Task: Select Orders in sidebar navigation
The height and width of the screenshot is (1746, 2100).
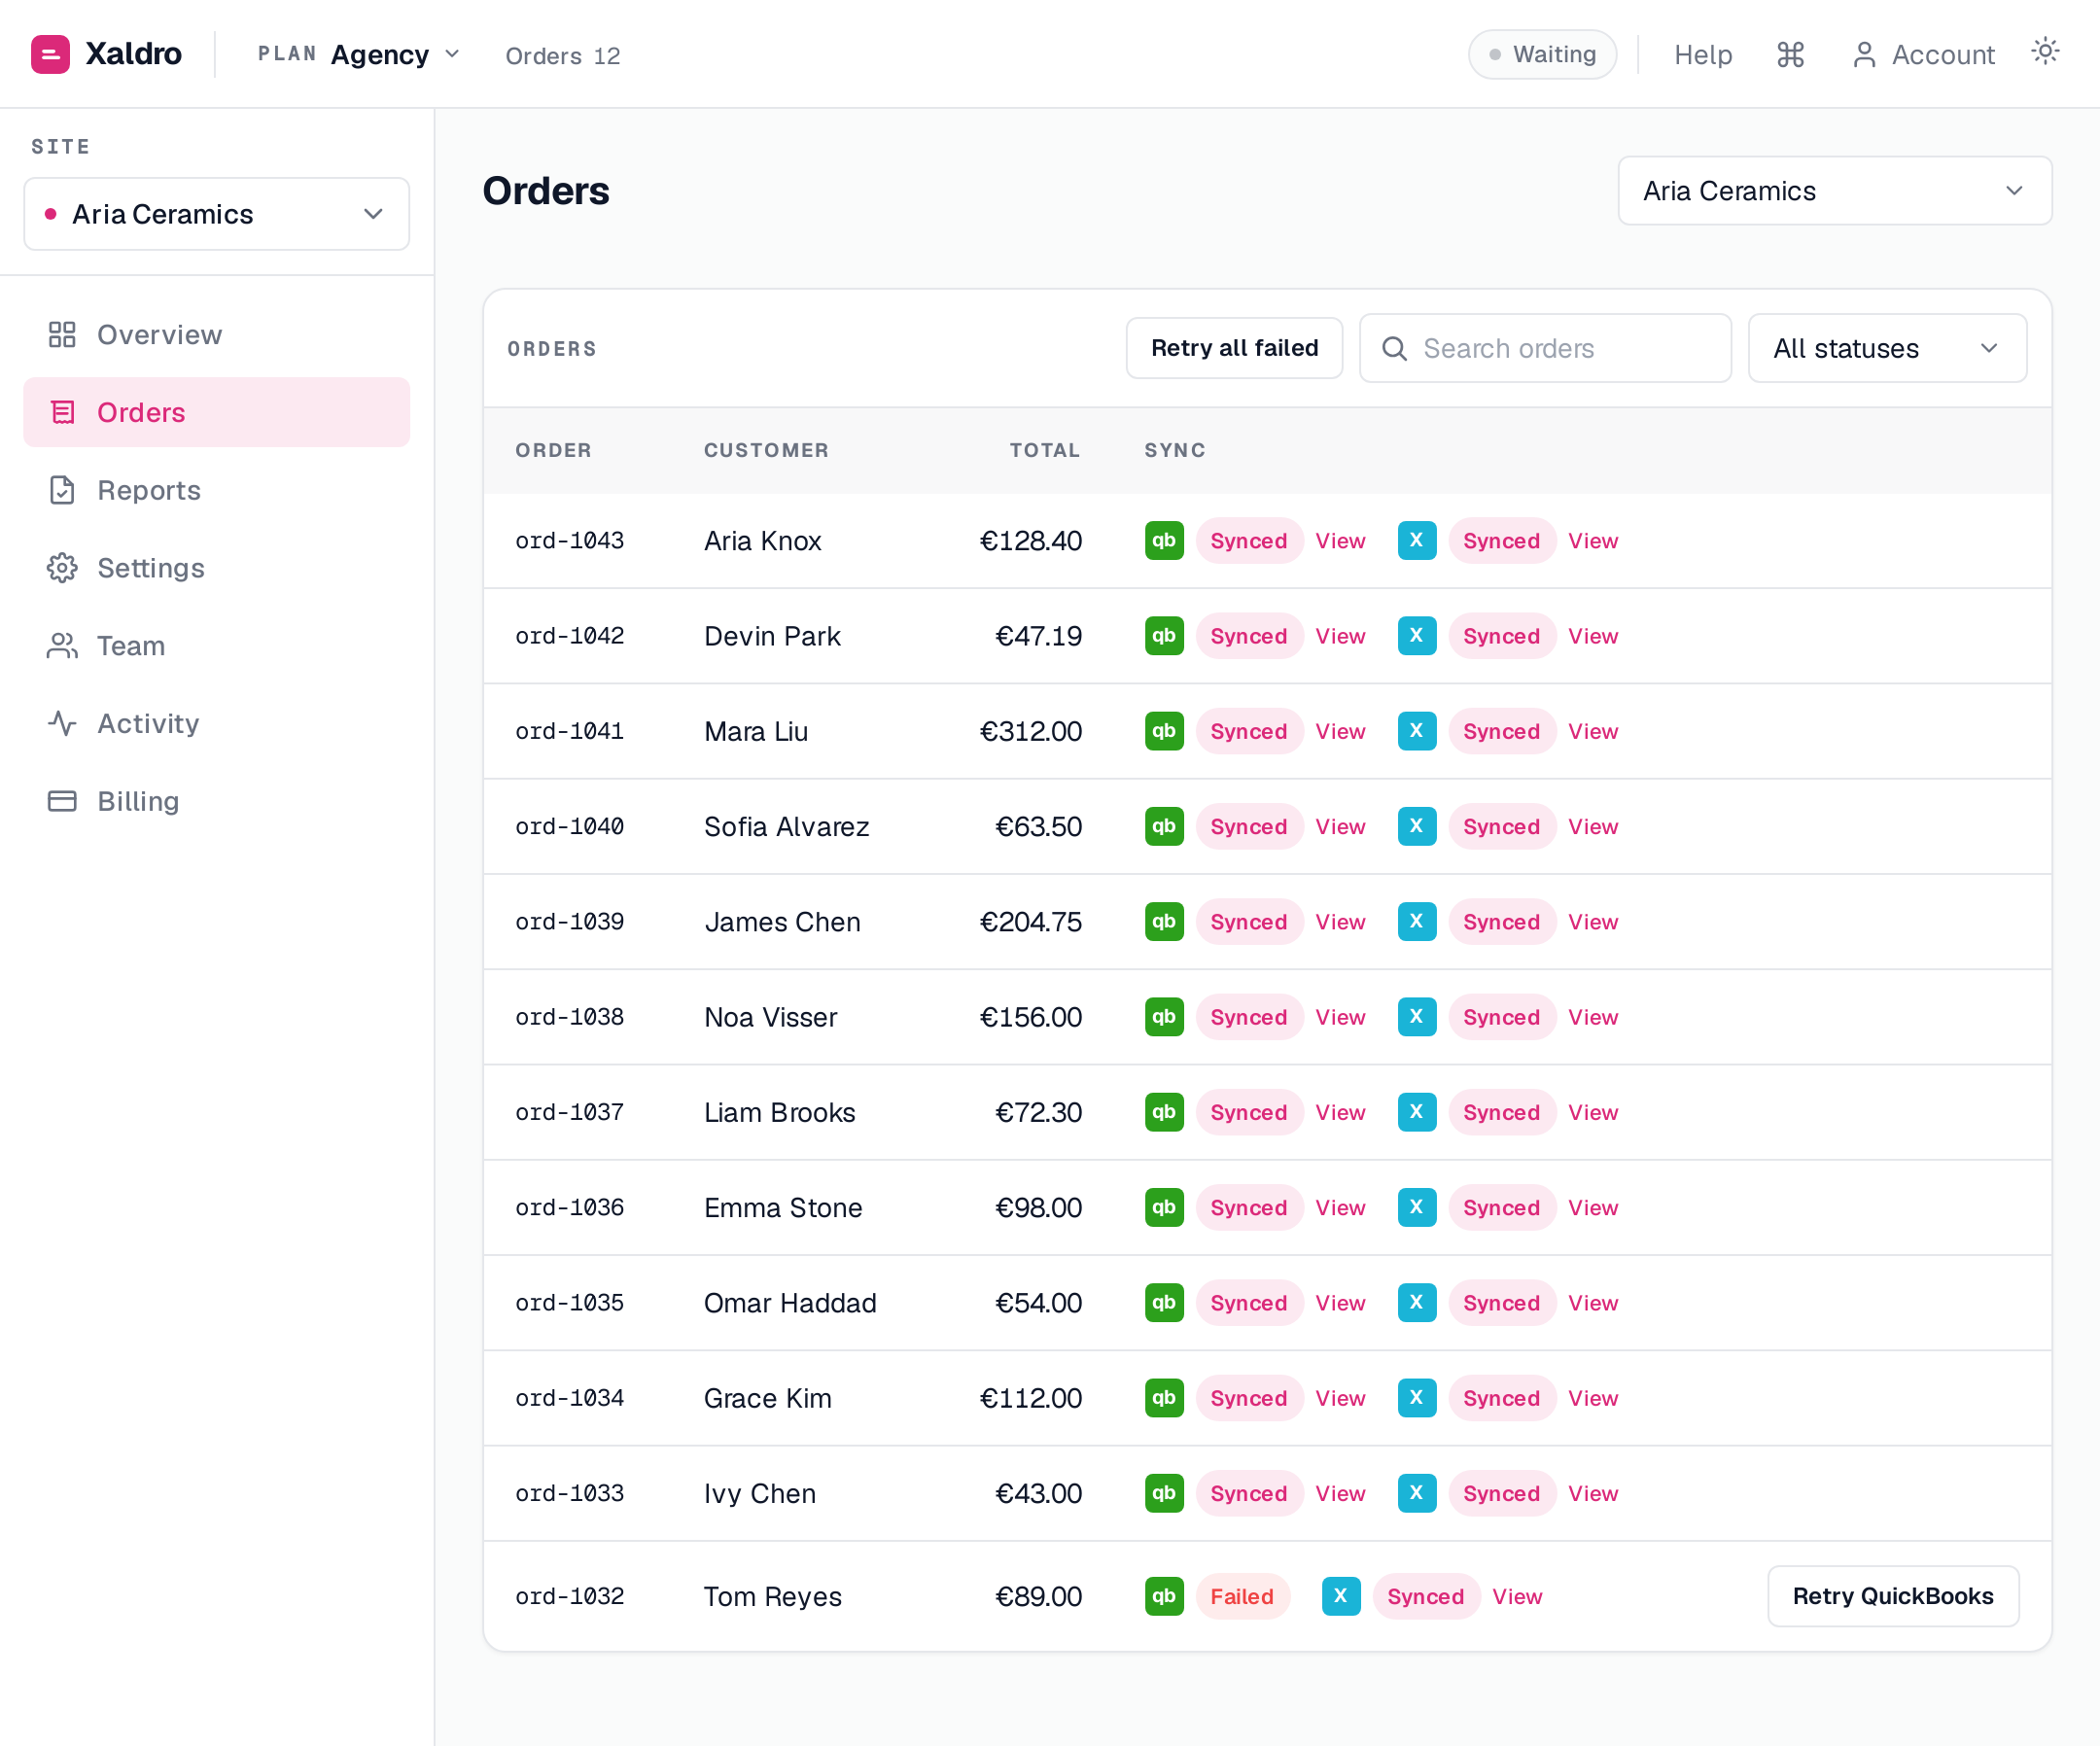Action: 216,412
